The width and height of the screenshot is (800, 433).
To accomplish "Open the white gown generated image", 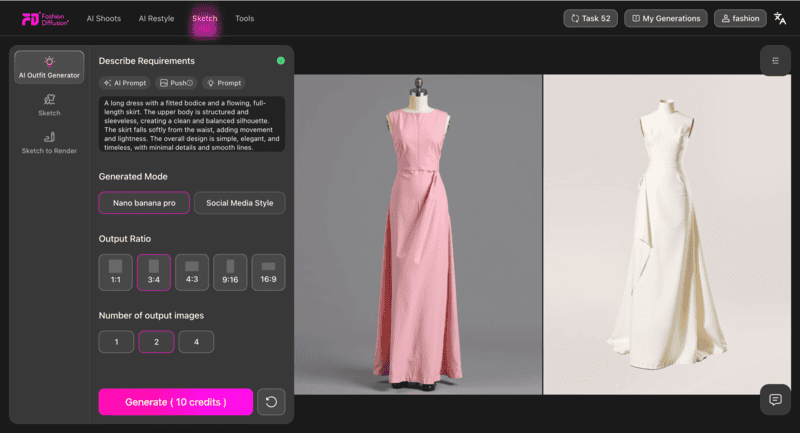I will pos(667,235).
